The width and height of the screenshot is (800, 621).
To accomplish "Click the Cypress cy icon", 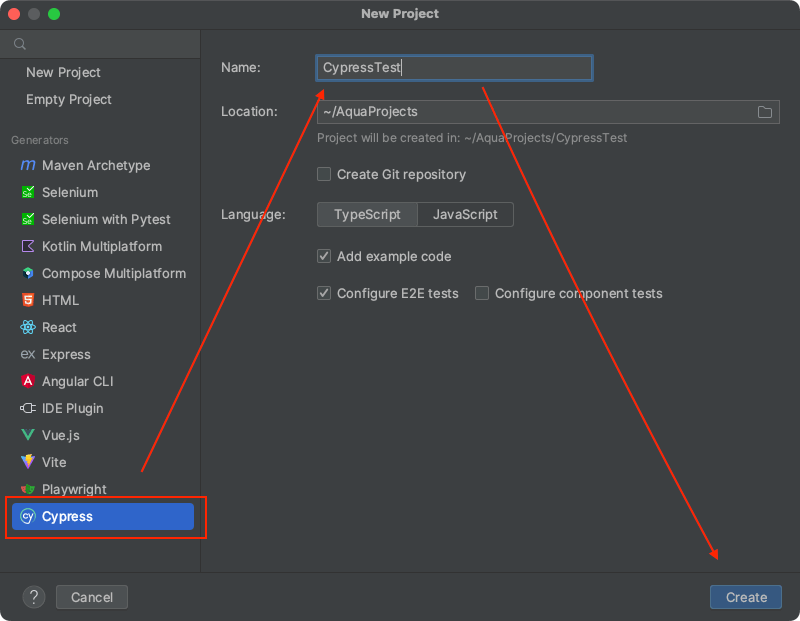I will pyautogui.click(x=28, y=516).
